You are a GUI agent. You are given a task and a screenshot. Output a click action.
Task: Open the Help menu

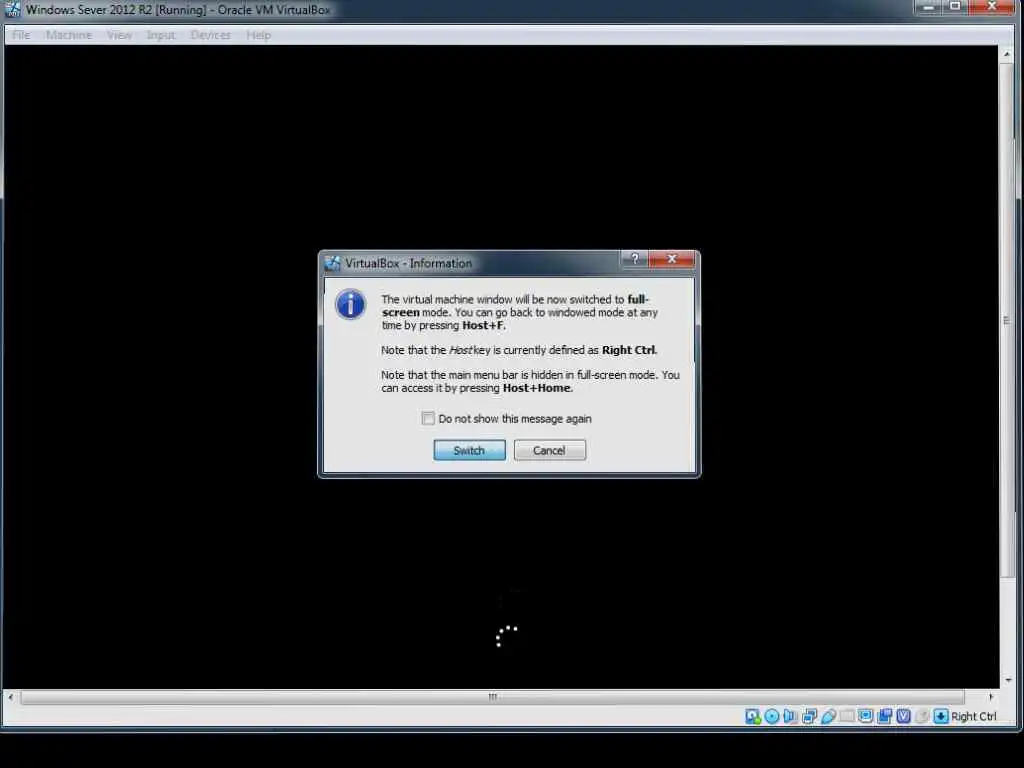point(259,35)
